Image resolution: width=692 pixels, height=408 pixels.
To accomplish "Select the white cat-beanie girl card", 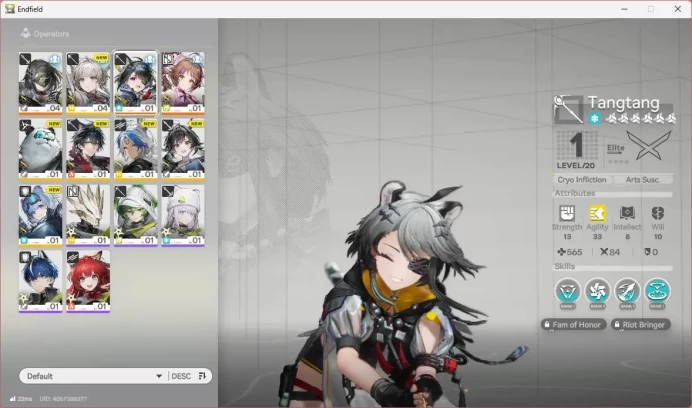I will 183,215.
